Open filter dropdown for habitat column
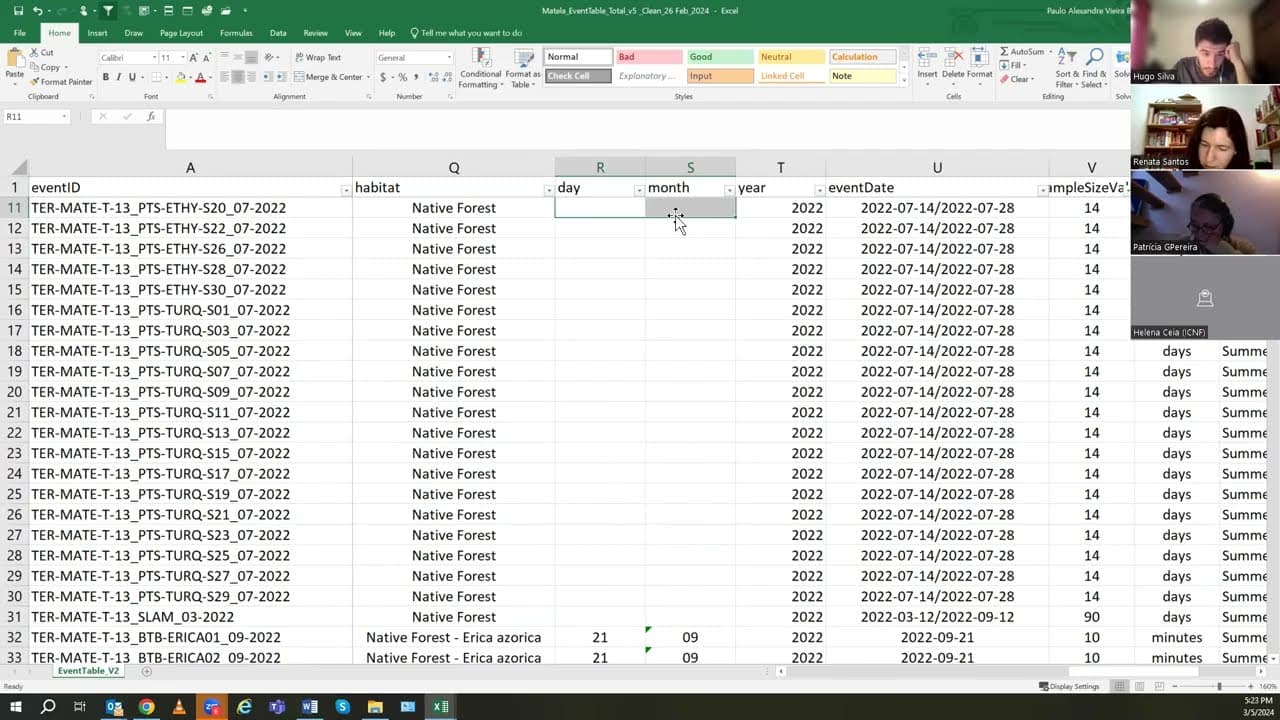 coord(548,189)
